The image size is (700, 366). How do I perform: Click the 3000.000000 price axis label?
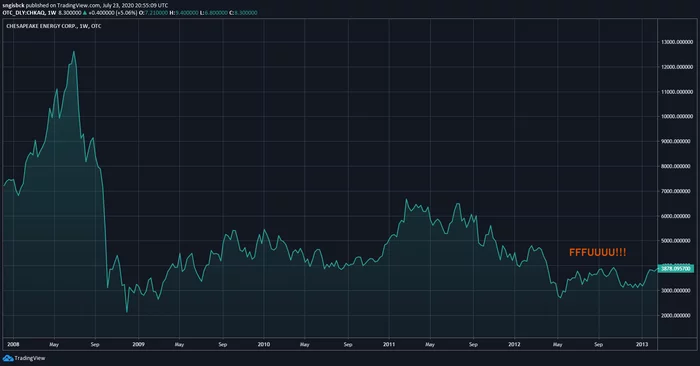coord(677,291)
